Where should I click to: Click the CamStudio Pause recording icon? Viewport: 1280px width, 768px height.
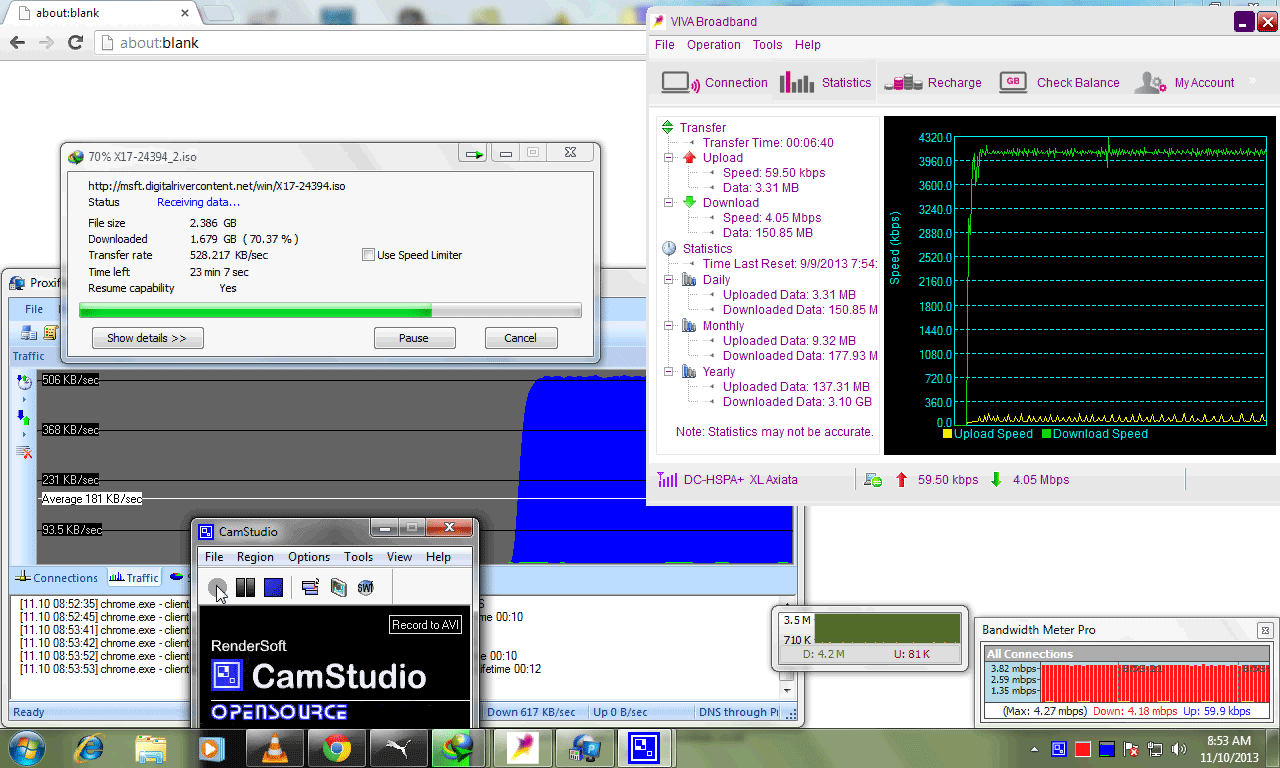point(245,588)
